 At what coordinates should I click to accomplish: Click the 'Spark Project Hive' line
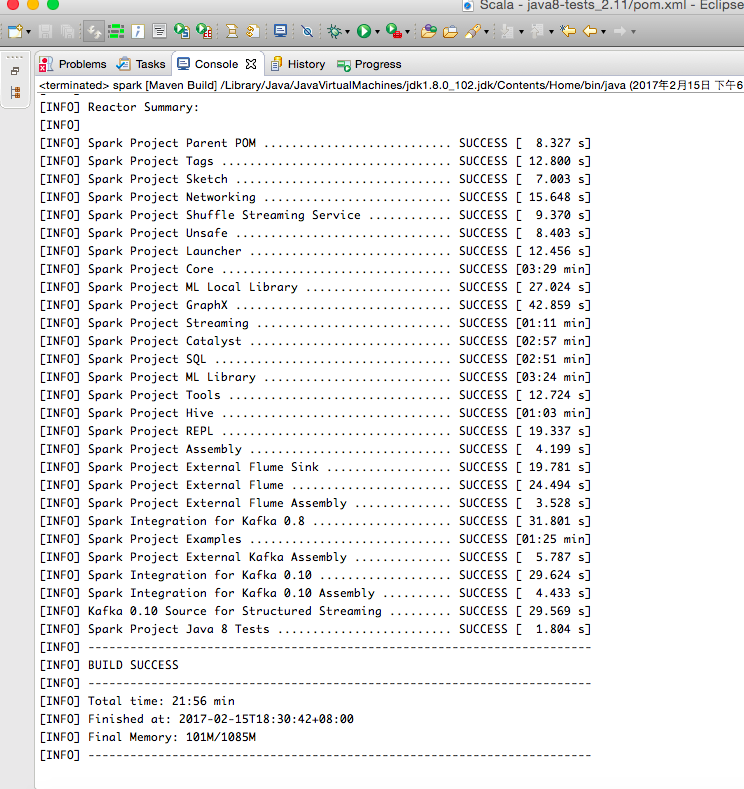coord(314,414)
